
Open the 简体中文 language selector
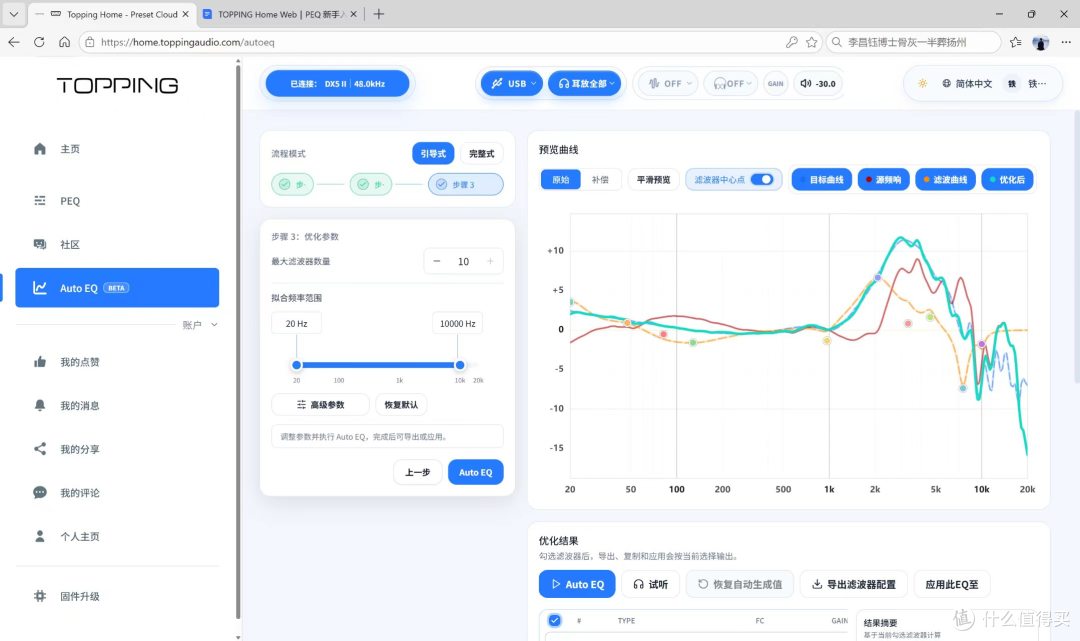[x=967, y=83]
